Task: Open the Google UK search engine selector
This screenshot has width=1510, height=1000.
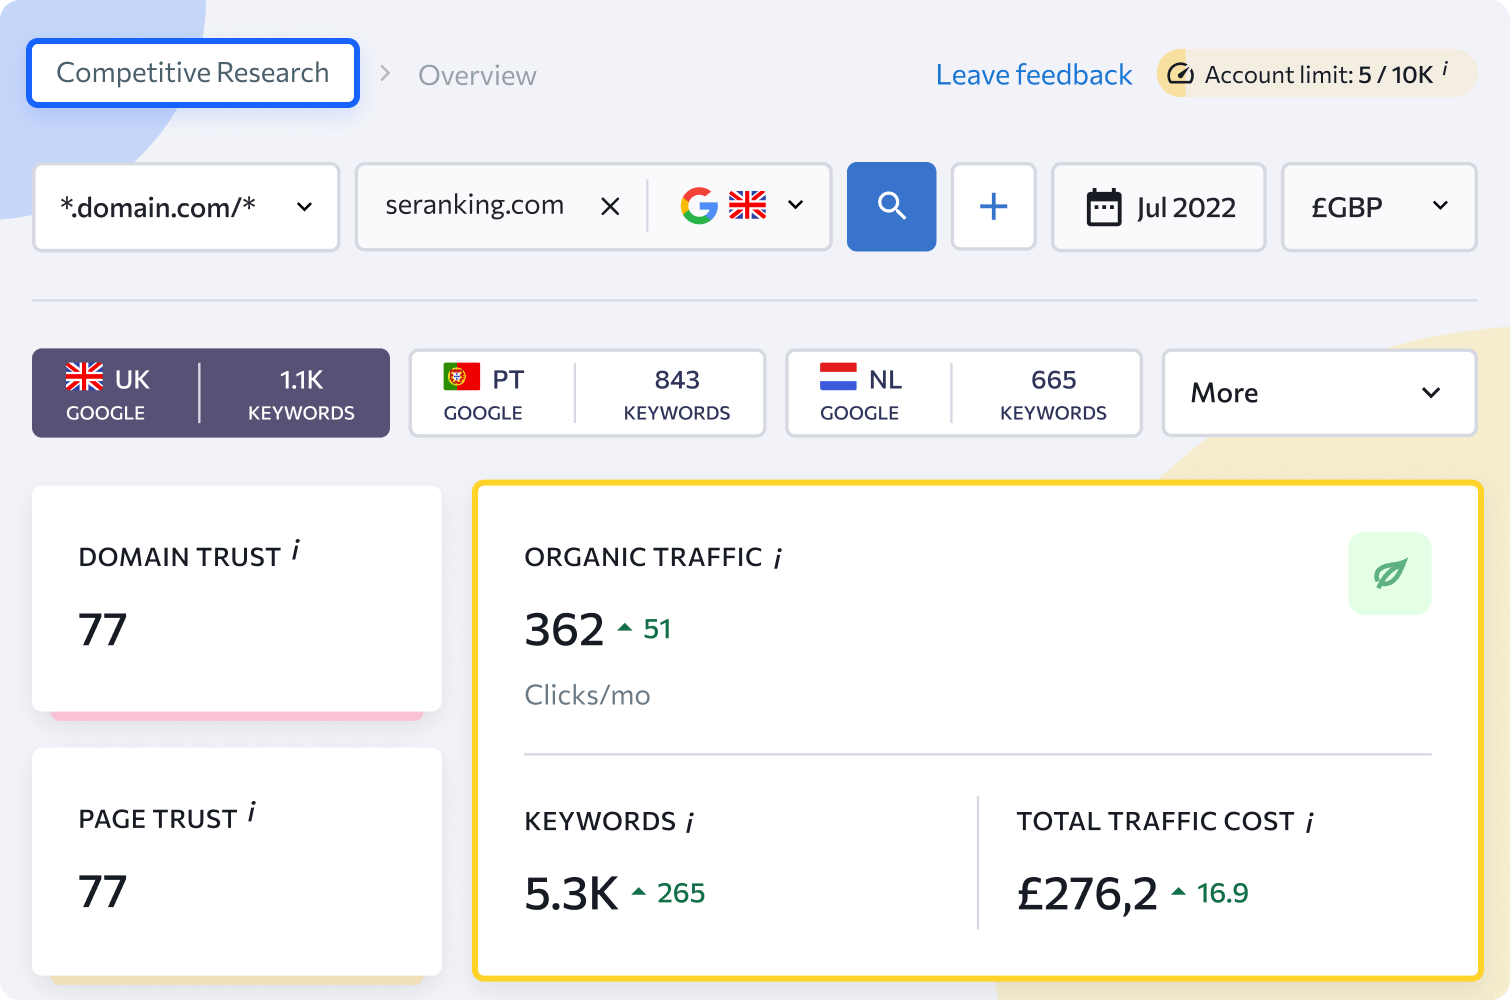Action: point(741,206)
